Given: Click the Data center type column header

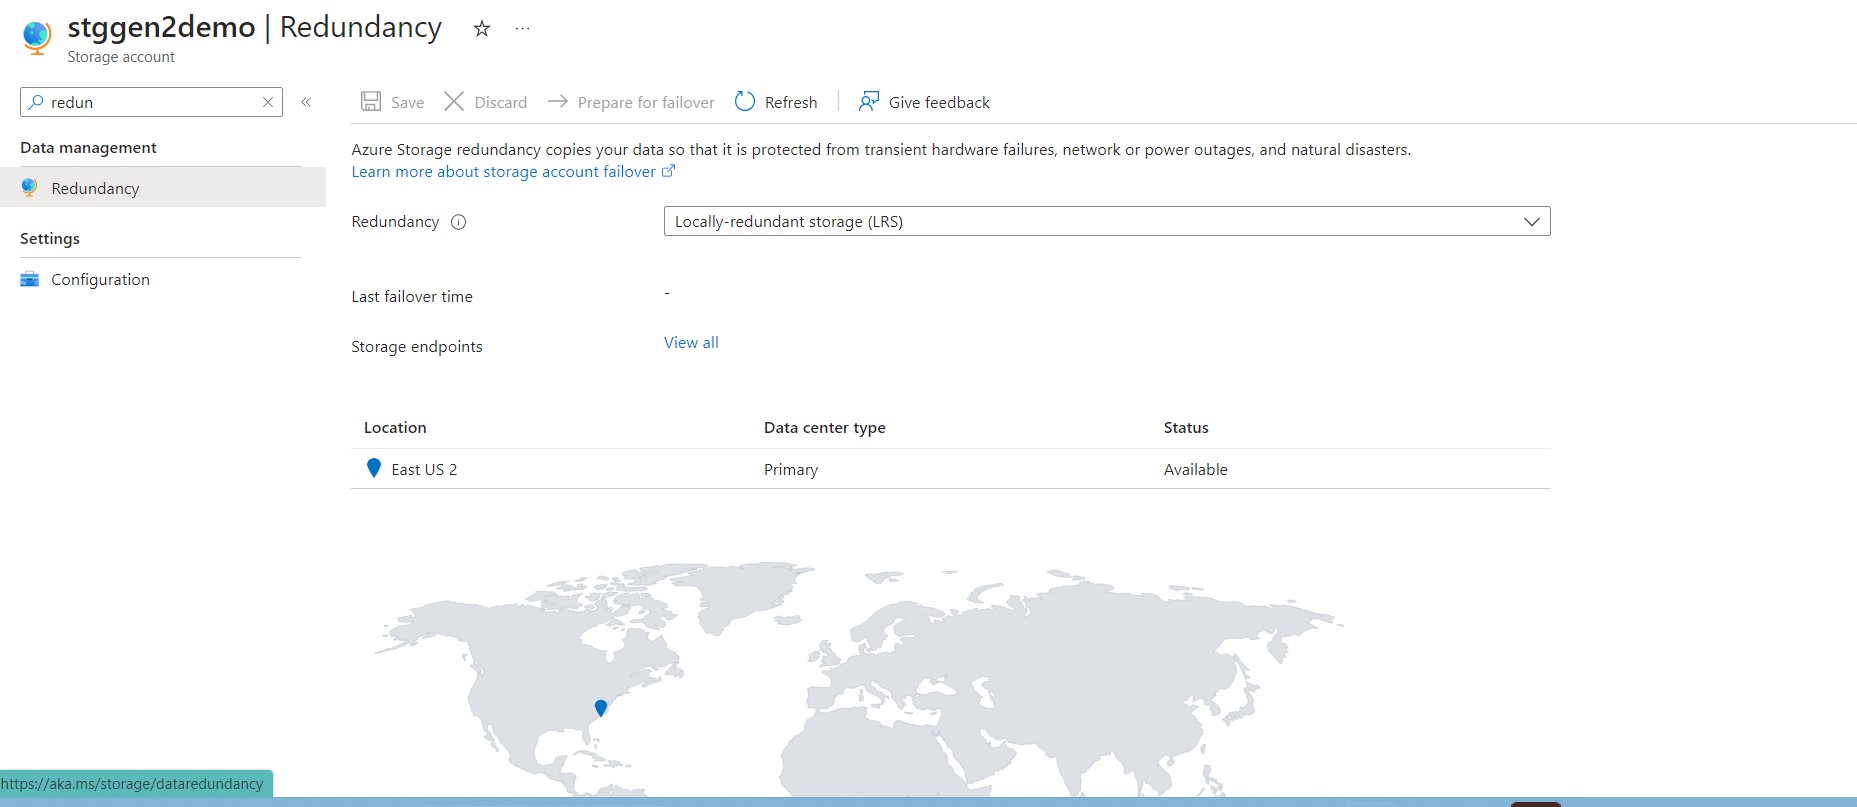Looking at the screenshot, I should 825,427.
